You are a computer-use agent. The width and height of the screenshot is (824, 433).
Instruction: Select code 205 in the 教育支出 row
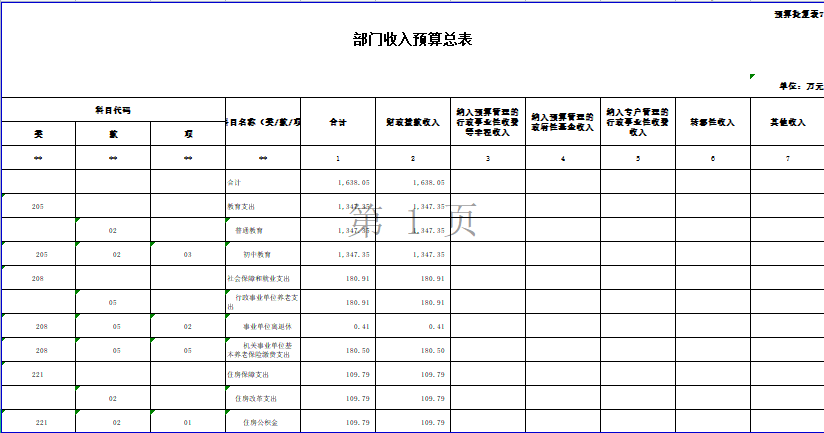click(x=38, y=207)
